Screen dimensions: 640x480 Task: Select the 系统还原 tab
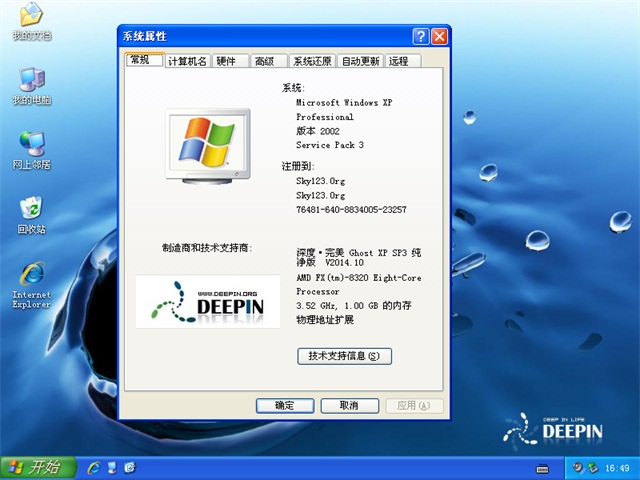coord(311,61)
